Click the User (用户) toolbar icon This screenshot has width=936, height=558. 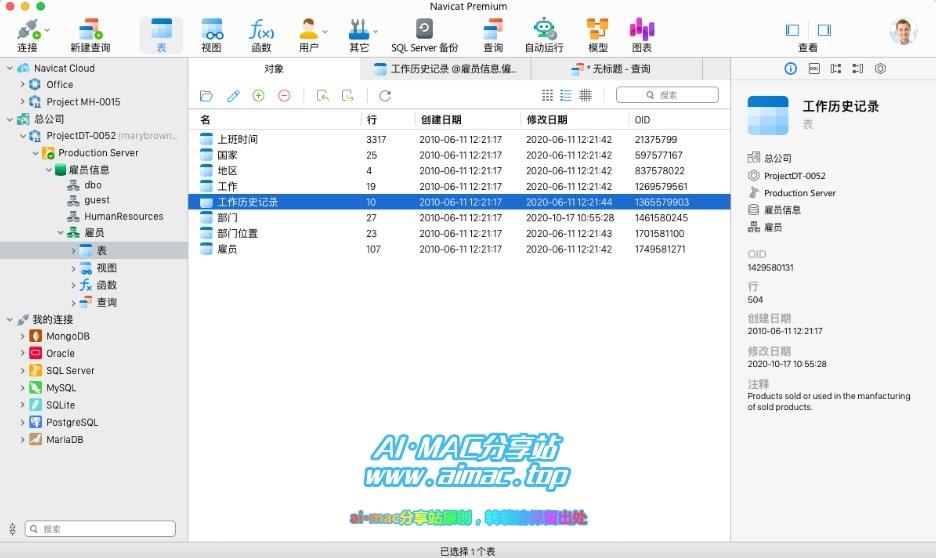coord(309,30)
